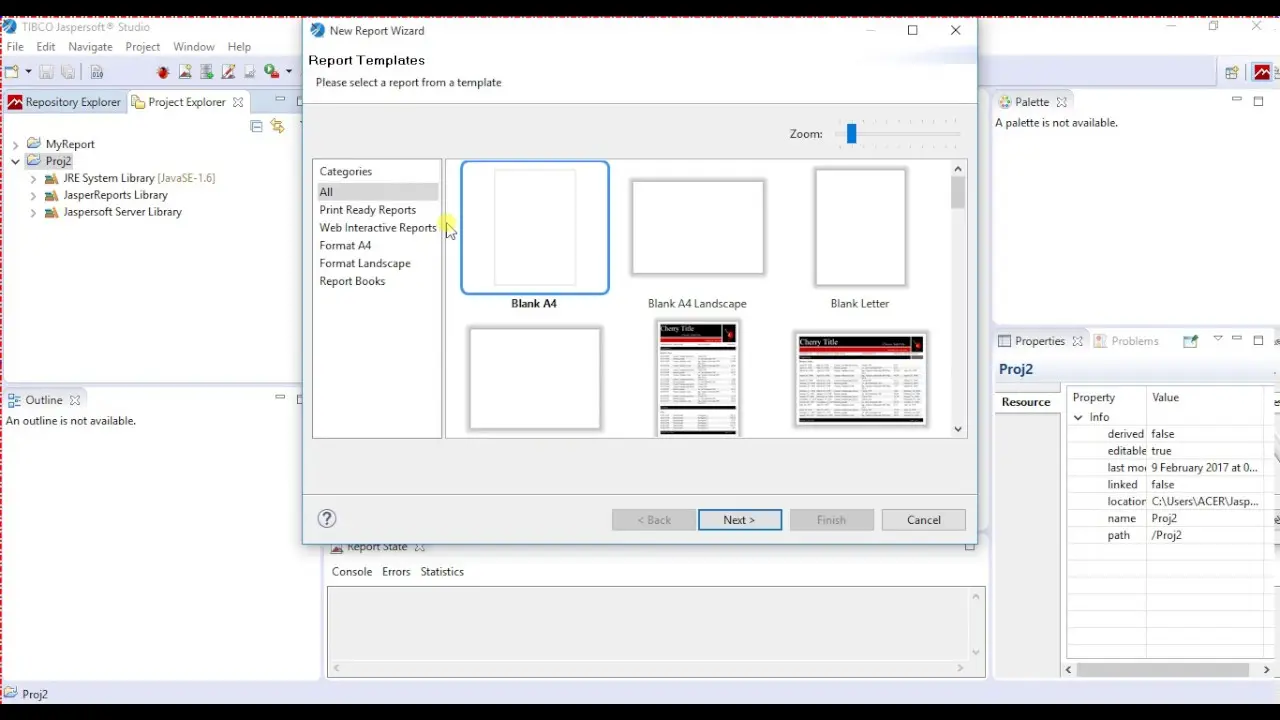
Task: Open the wizard help question mark icon
Action: tap(327, 518)
